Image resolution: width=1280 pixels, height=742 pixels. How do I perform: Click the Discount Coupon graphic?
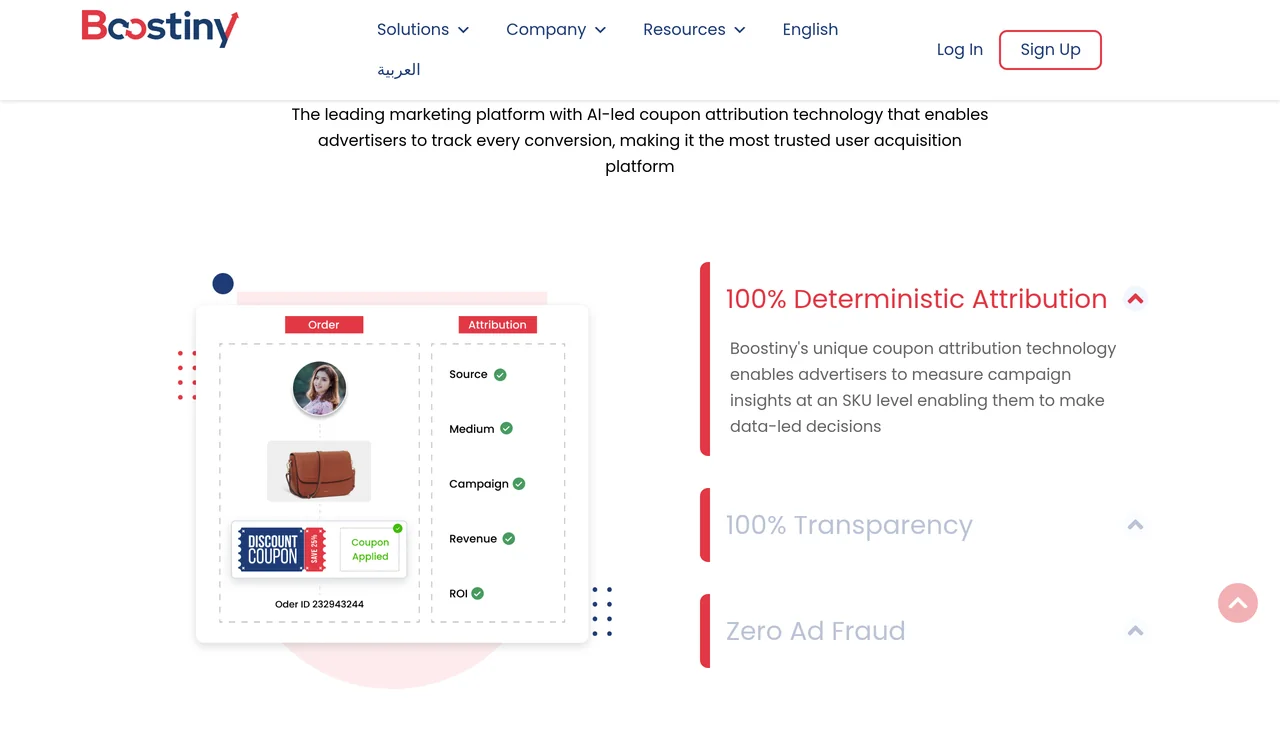click(282, 549)
